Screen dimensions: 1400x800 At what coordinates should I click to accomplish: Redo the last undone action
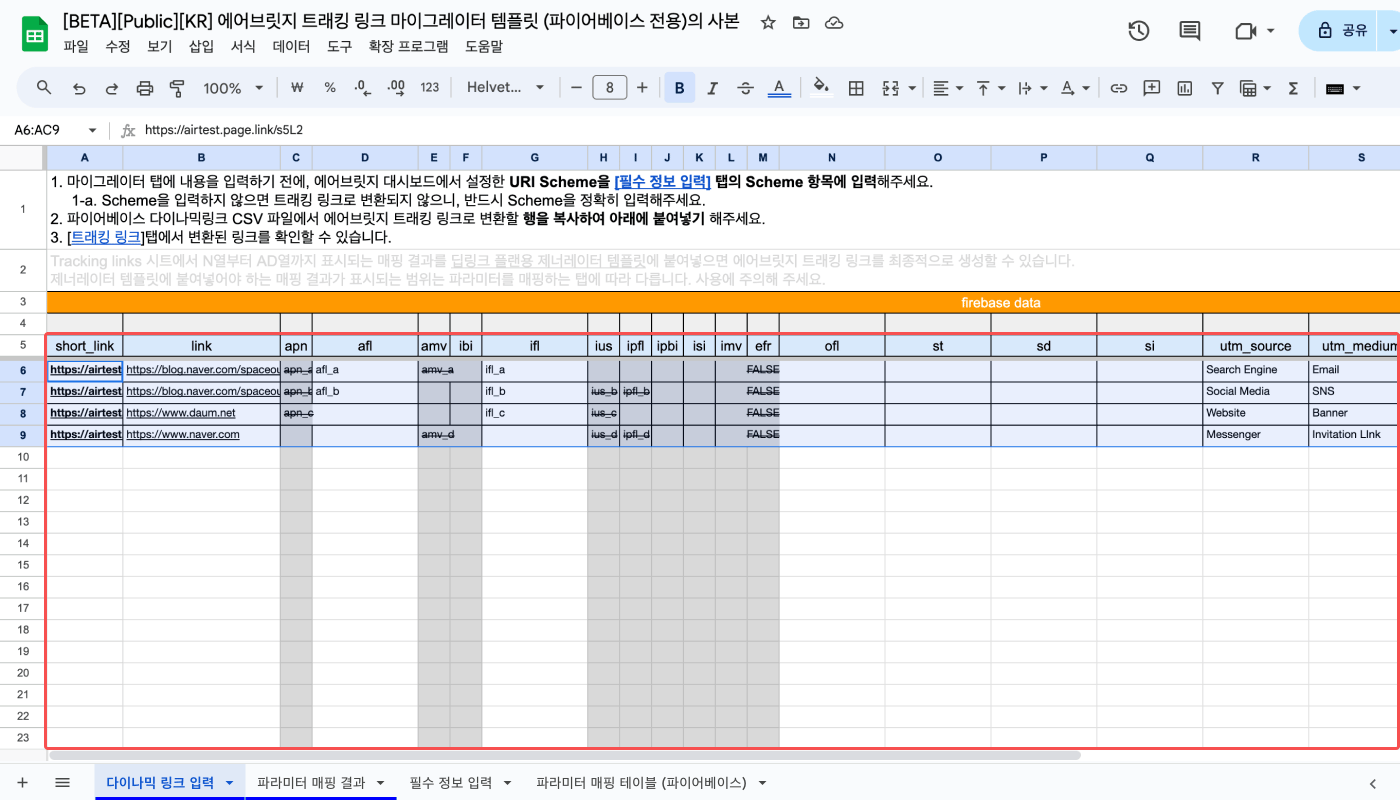(x=112, y=88)
